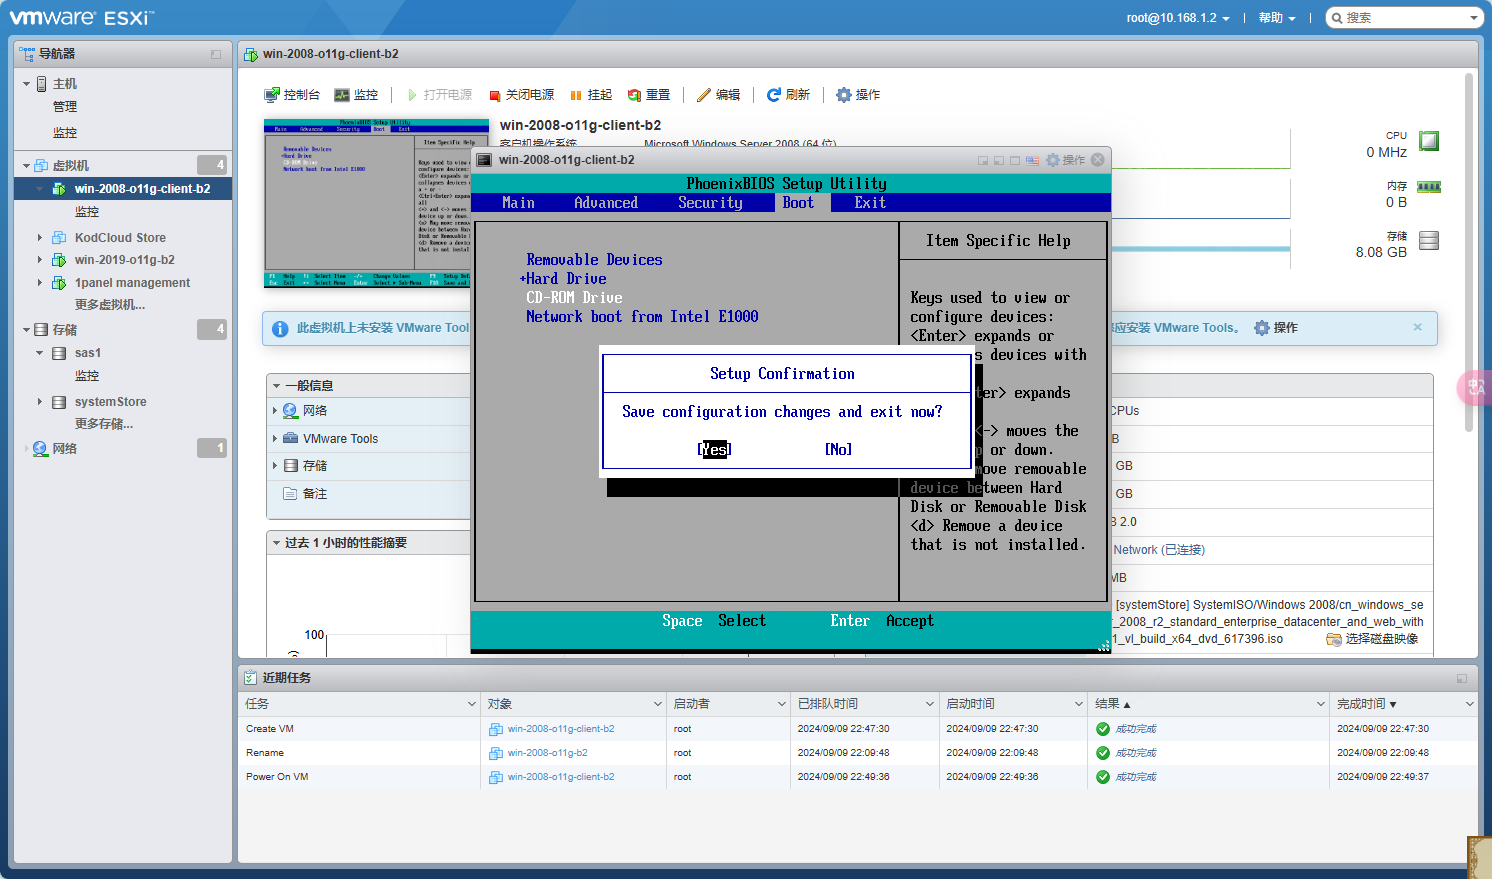This screenshot has width=1492, height=879.
Task: Open 更多虚拟机... more VMs link
Action: pyautogui.click(x=110, y=305)
